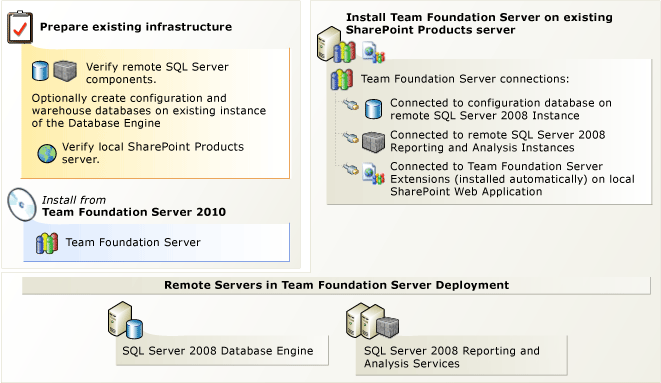This screenshot has height=383, width=661.
Task: Select the Remote Servers in Team Foundation Server Deployment header
Action: pos(336,285)
